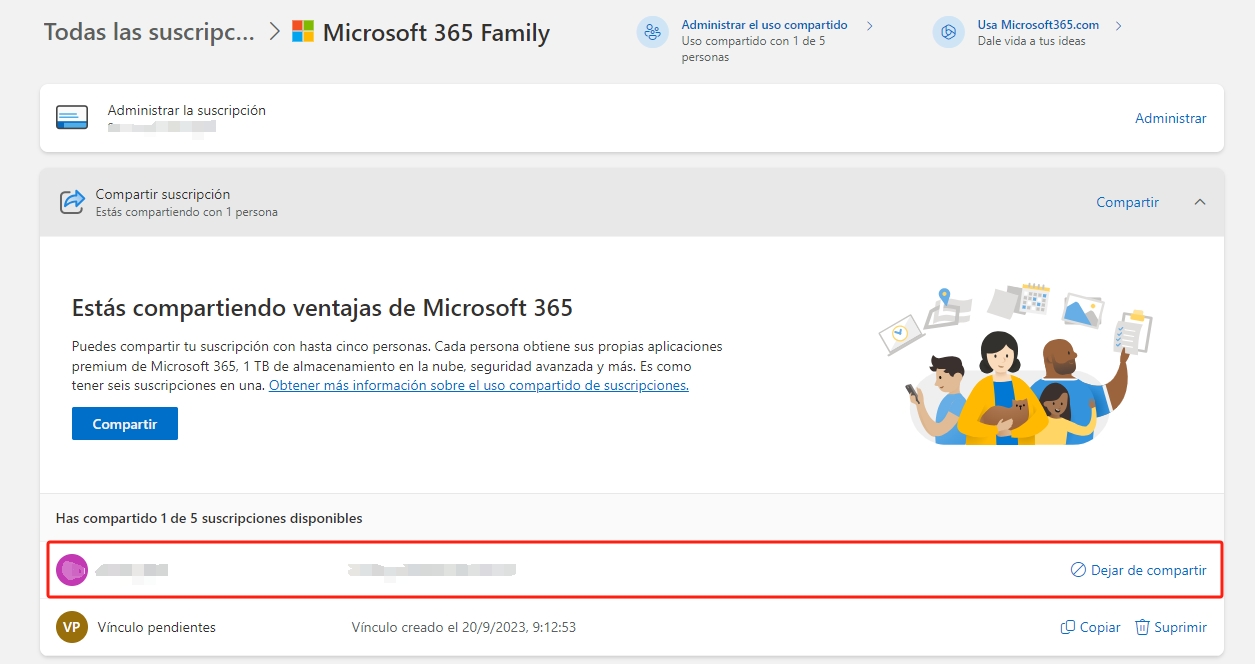Click the Compartir suscripción header text
This screenshot has height=664, width=1255.
163,194
